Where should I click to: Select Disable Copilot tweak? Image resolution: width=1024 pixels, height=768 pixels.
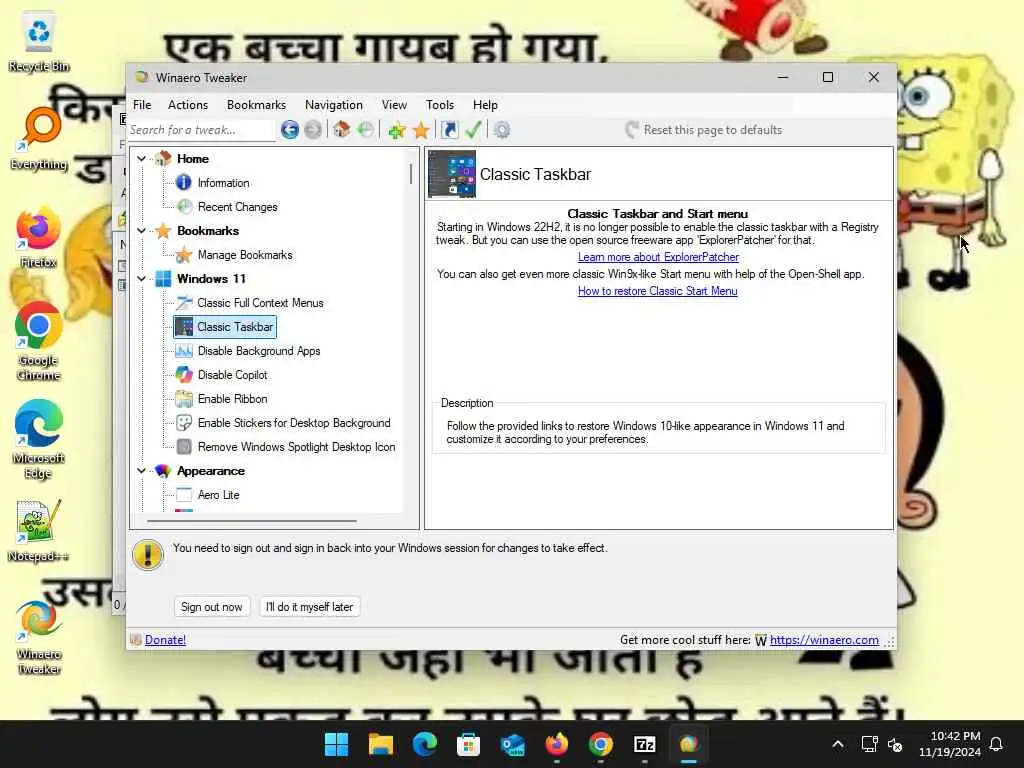point(232,375)
